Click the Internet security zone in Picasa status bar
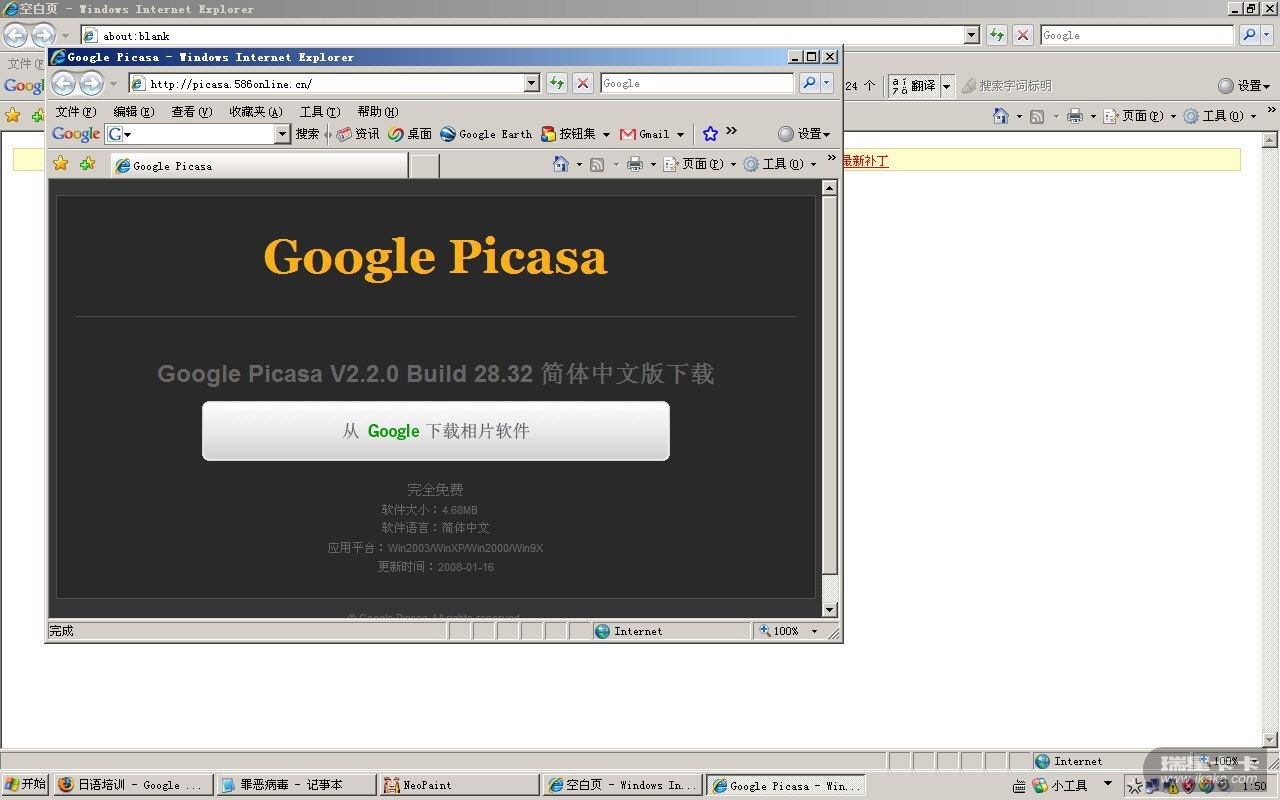The height and width of the screenshot is (800, 1280). point(671,631)
